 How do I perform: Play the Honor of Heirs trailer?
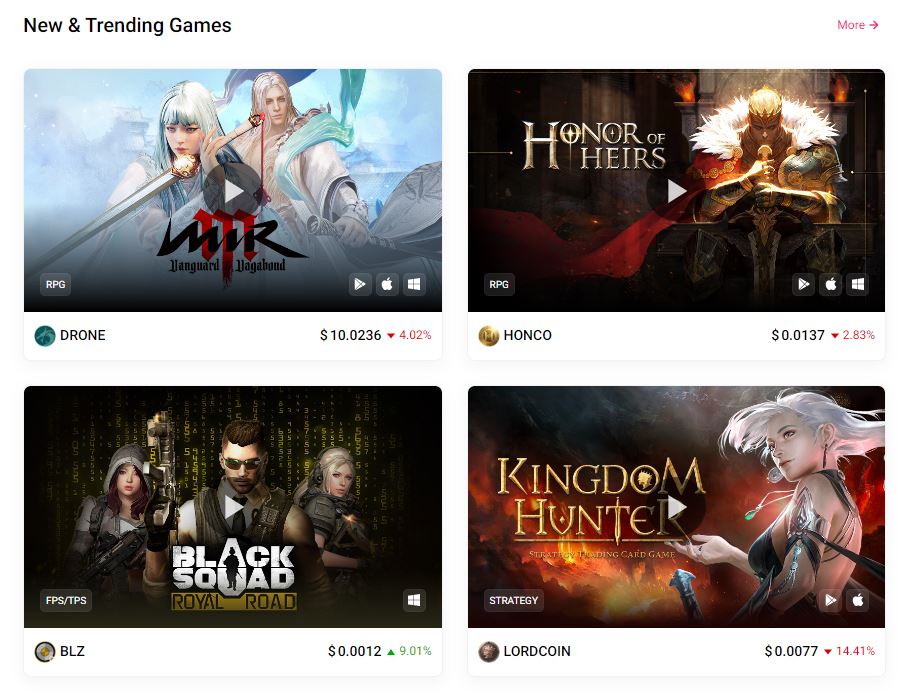coord(676,190)
